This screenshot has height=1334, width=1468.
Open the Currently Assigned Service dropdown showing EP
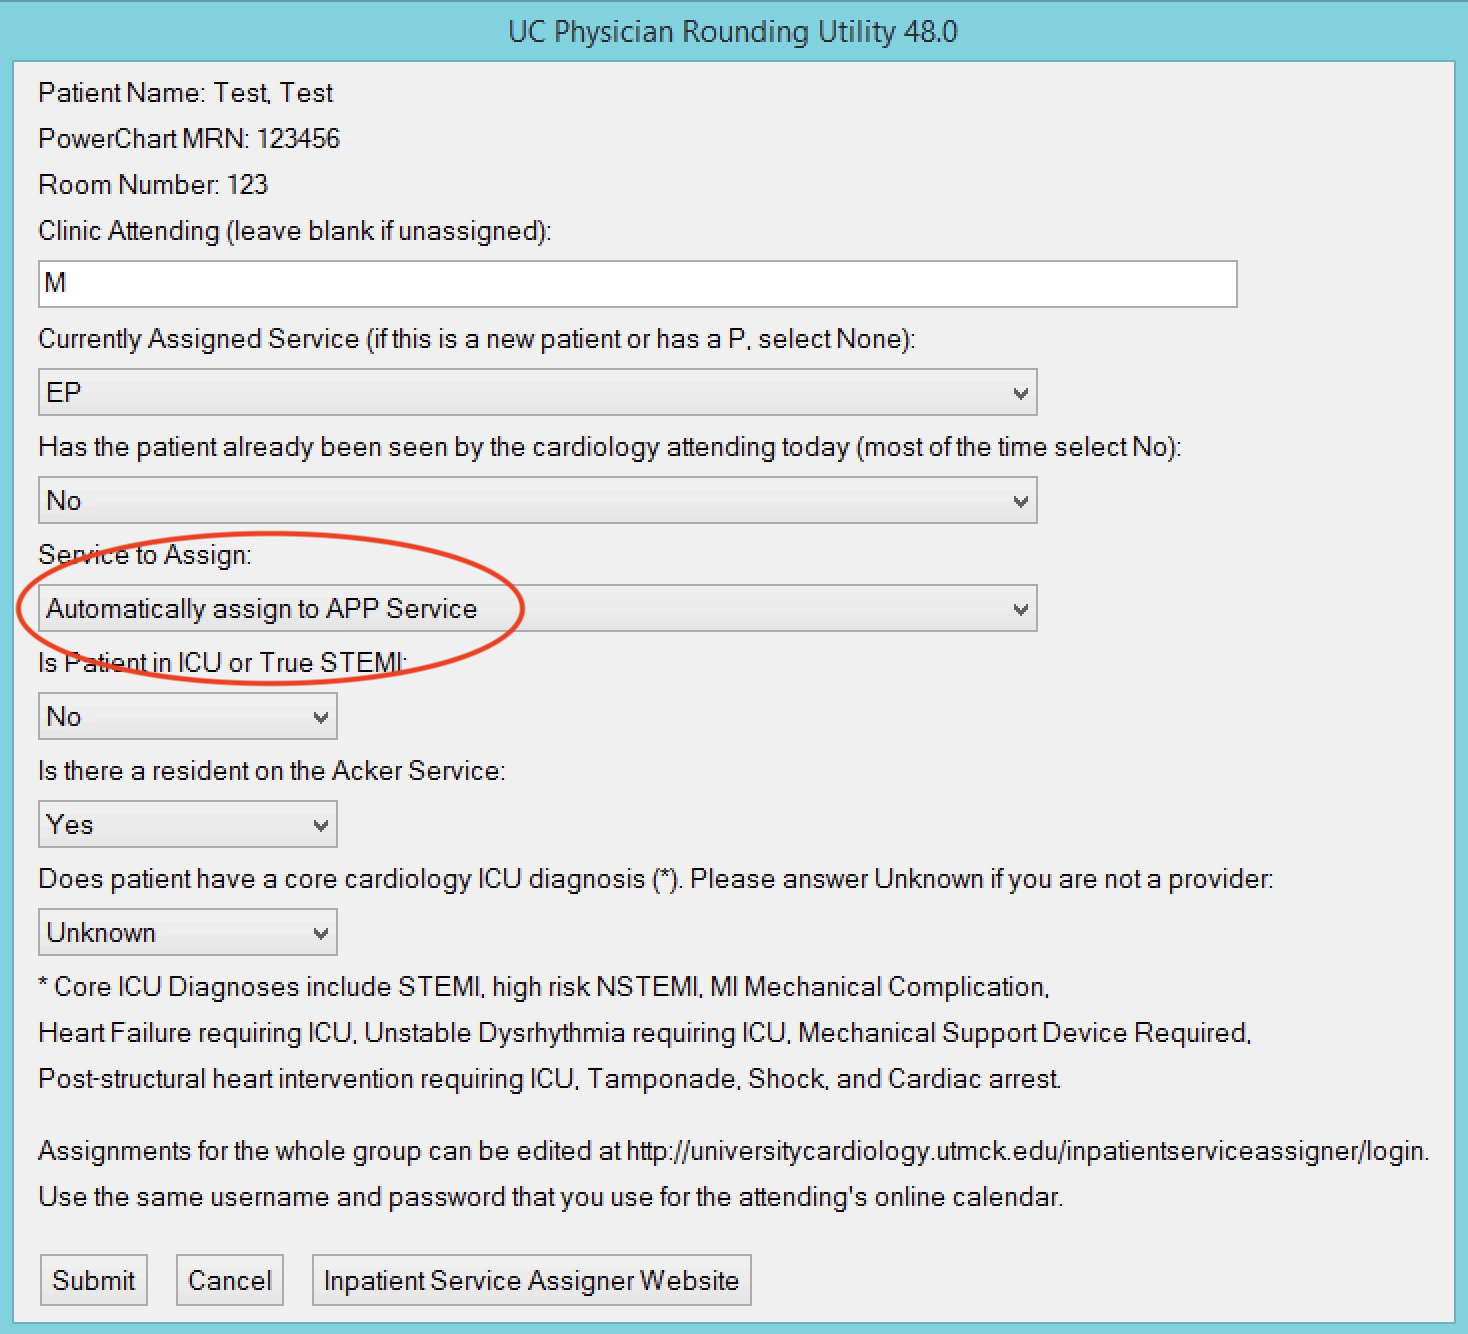tap(537, 392)
